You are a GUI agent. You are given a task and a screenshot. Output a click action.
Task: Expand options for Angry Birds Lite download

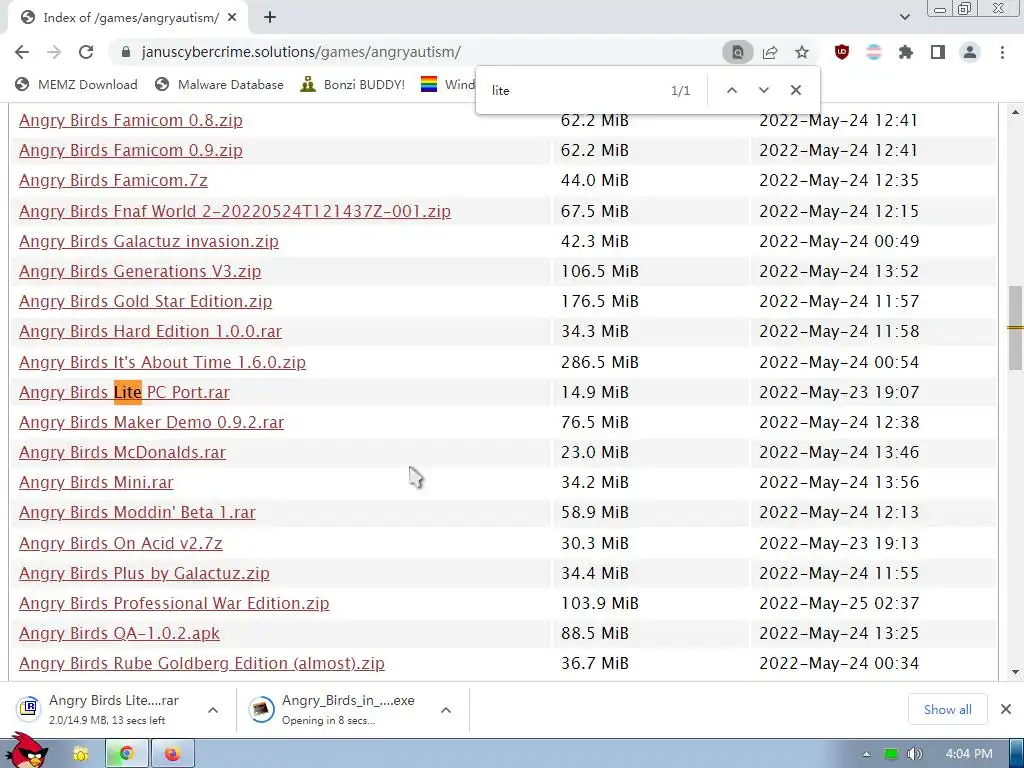pos(213,710)
